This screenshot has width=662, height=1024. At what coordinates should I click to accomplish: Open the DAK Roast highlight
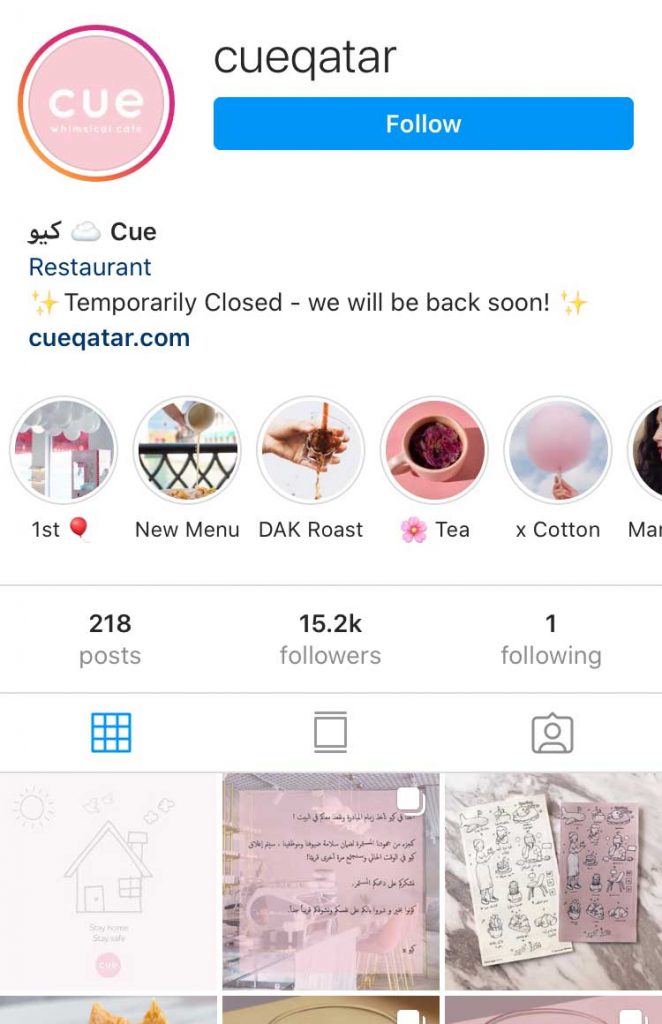(310, 451)
